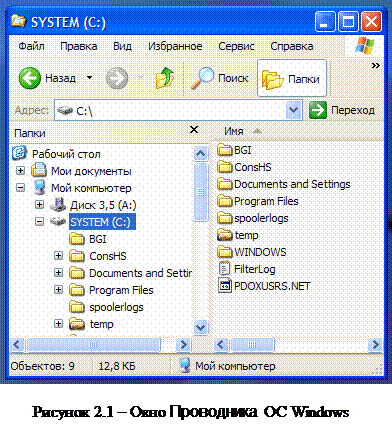Select FilterLog text file icon
Screen dimensions: 392x446
pyautogui.click(x=224, y=269)
